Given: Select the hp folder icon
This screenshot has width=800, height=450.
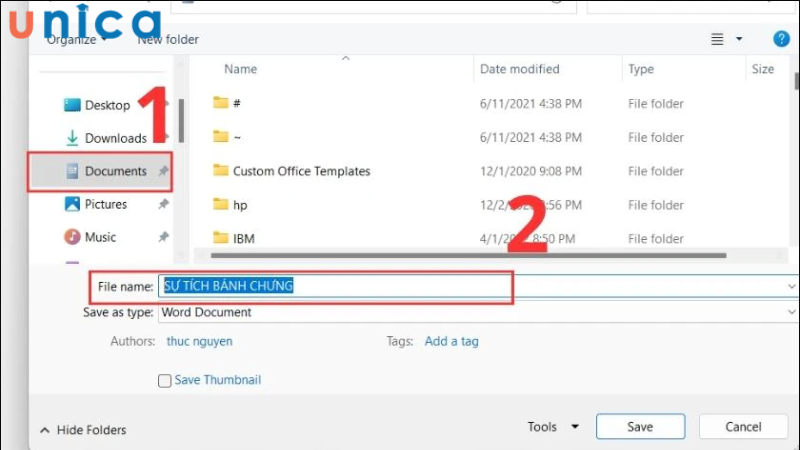Looking at the screenshot, I should pyautogui.click(x=220, y=204).
